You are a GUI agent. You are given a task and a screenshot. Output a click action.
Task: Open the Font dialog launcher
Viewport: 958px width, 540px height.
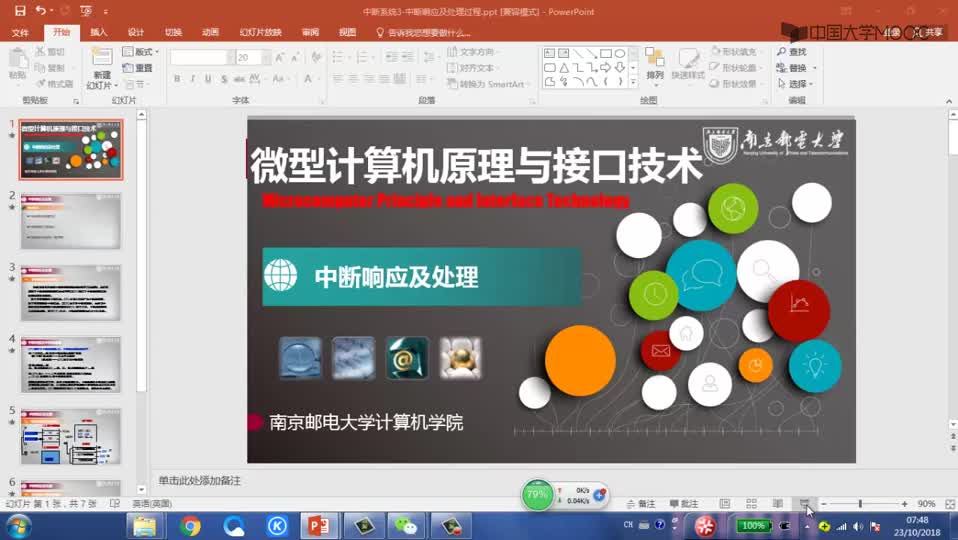(322, 101)
